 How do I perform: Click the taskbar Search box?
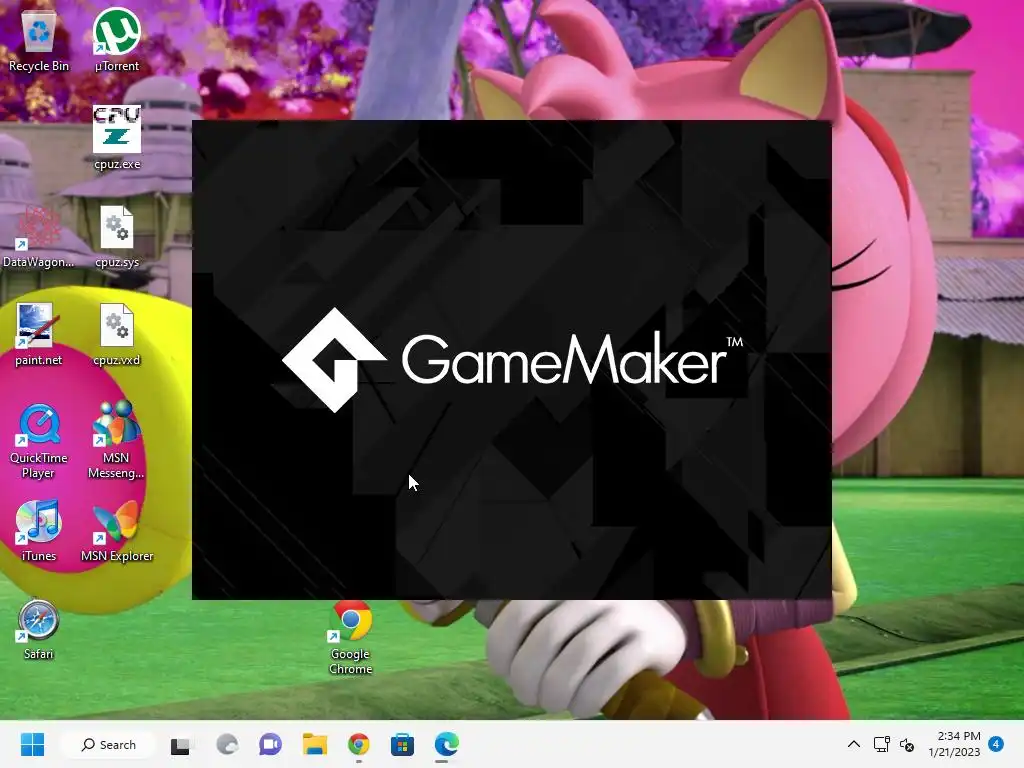click(x=108, y=744)
